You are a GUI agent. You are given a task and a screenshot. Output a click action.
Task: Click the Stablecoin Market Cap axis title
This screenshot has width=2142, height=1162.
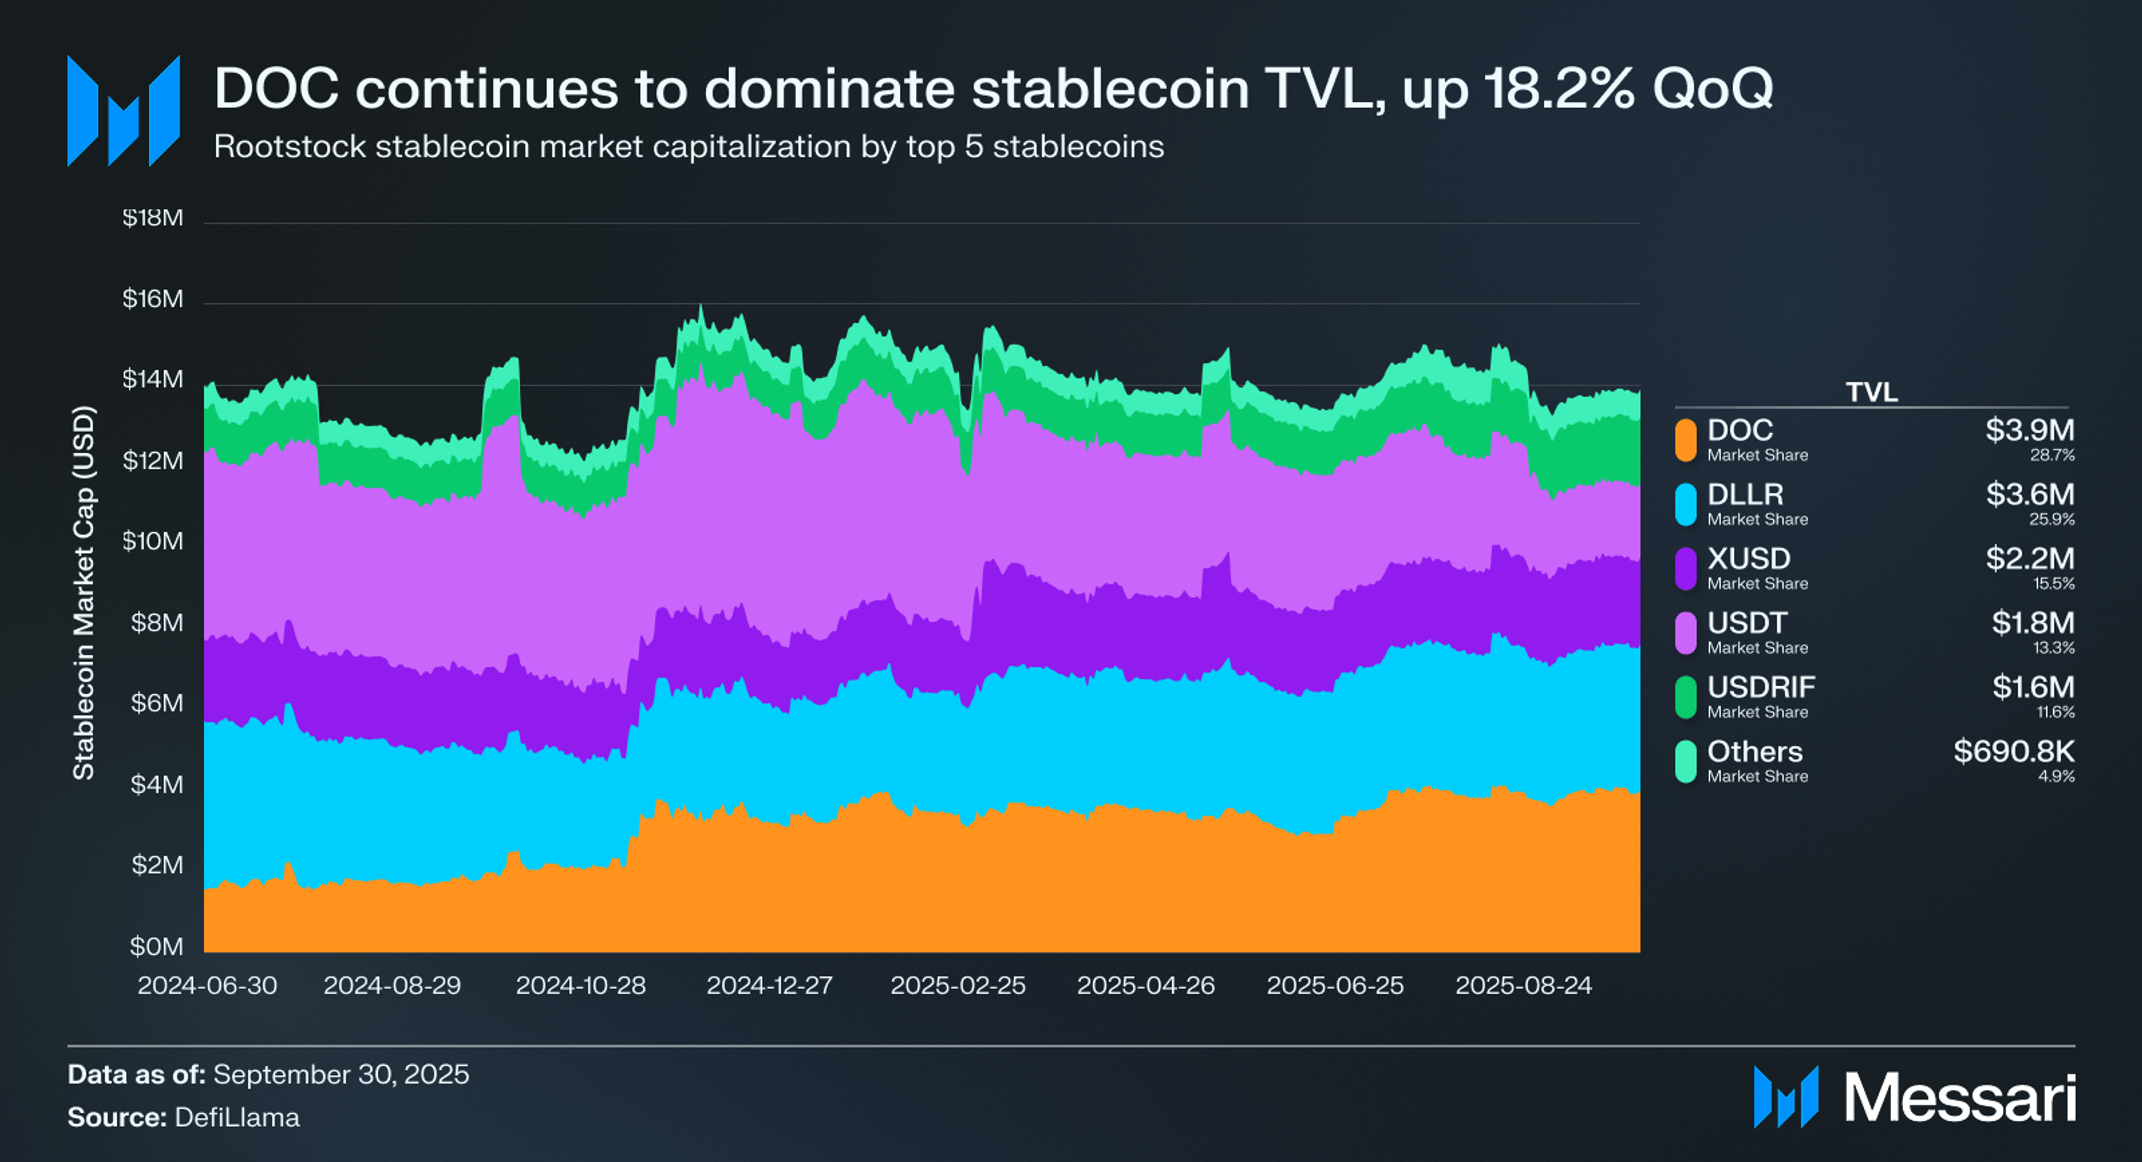coord(84,593)
